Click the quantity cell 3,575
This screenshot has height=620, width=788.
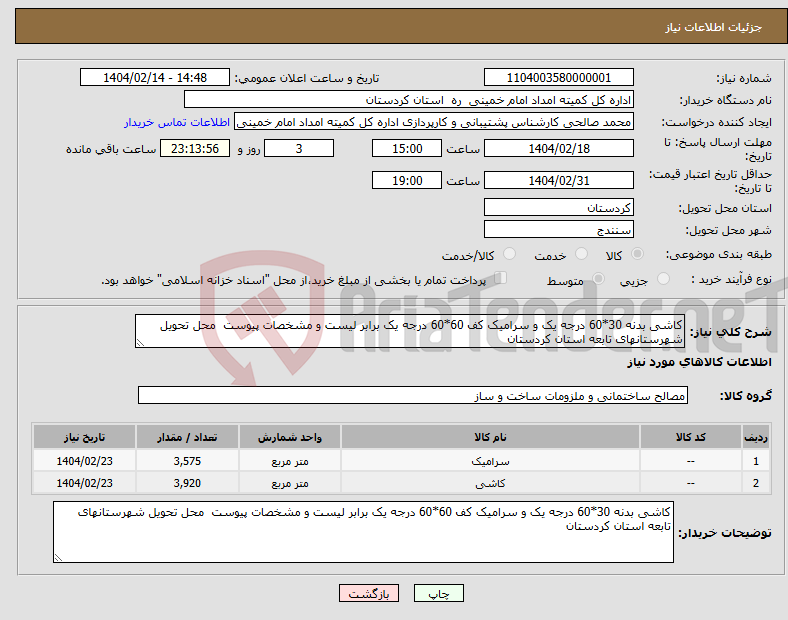tap(187, 461)
